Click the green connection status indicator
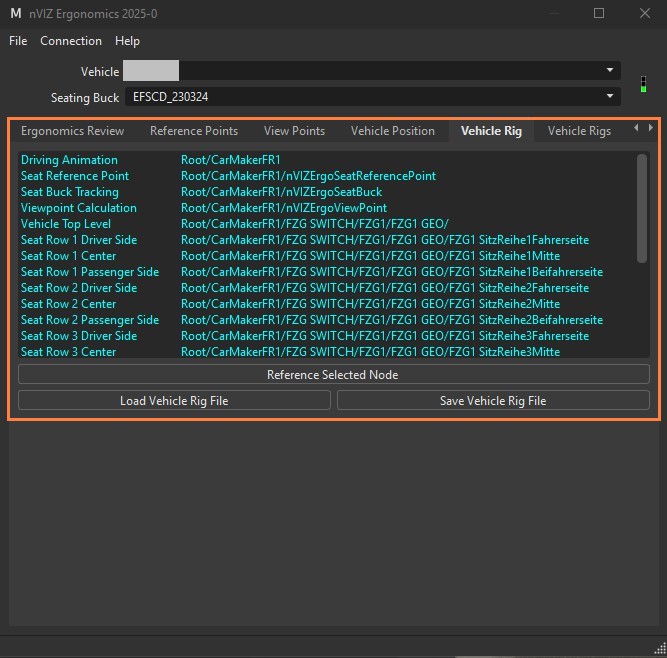The height and width of the screenshot is (658, 667). pos(643,84)
